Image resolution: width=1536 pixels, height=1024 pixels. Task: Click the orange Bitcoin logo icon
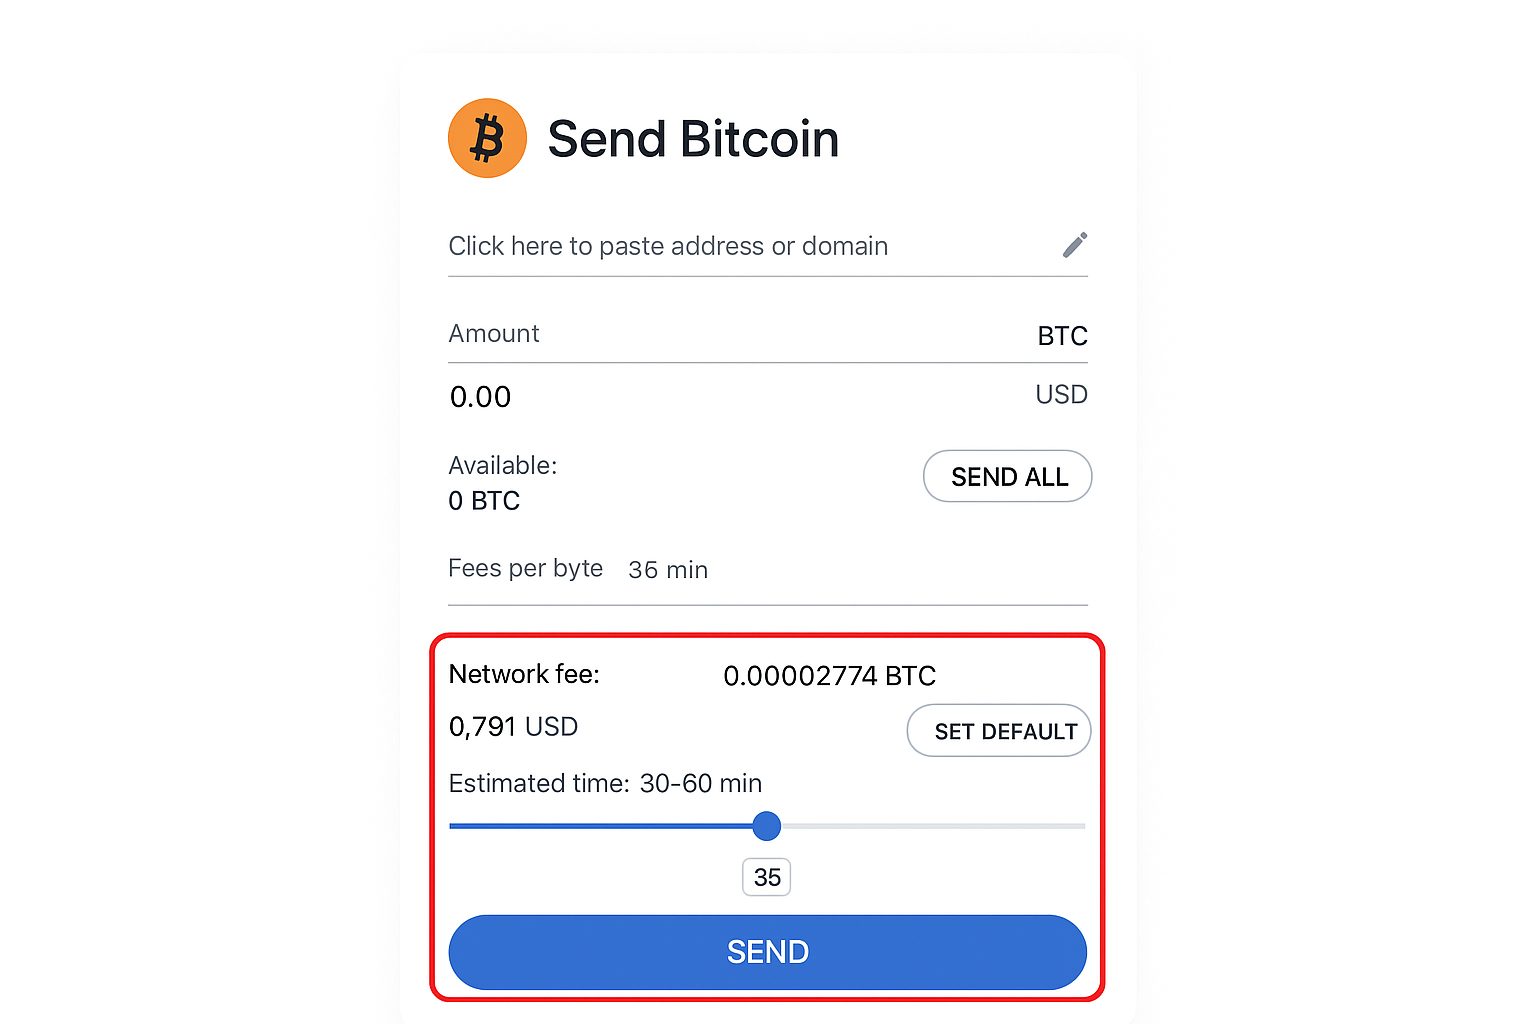point(487,138)
